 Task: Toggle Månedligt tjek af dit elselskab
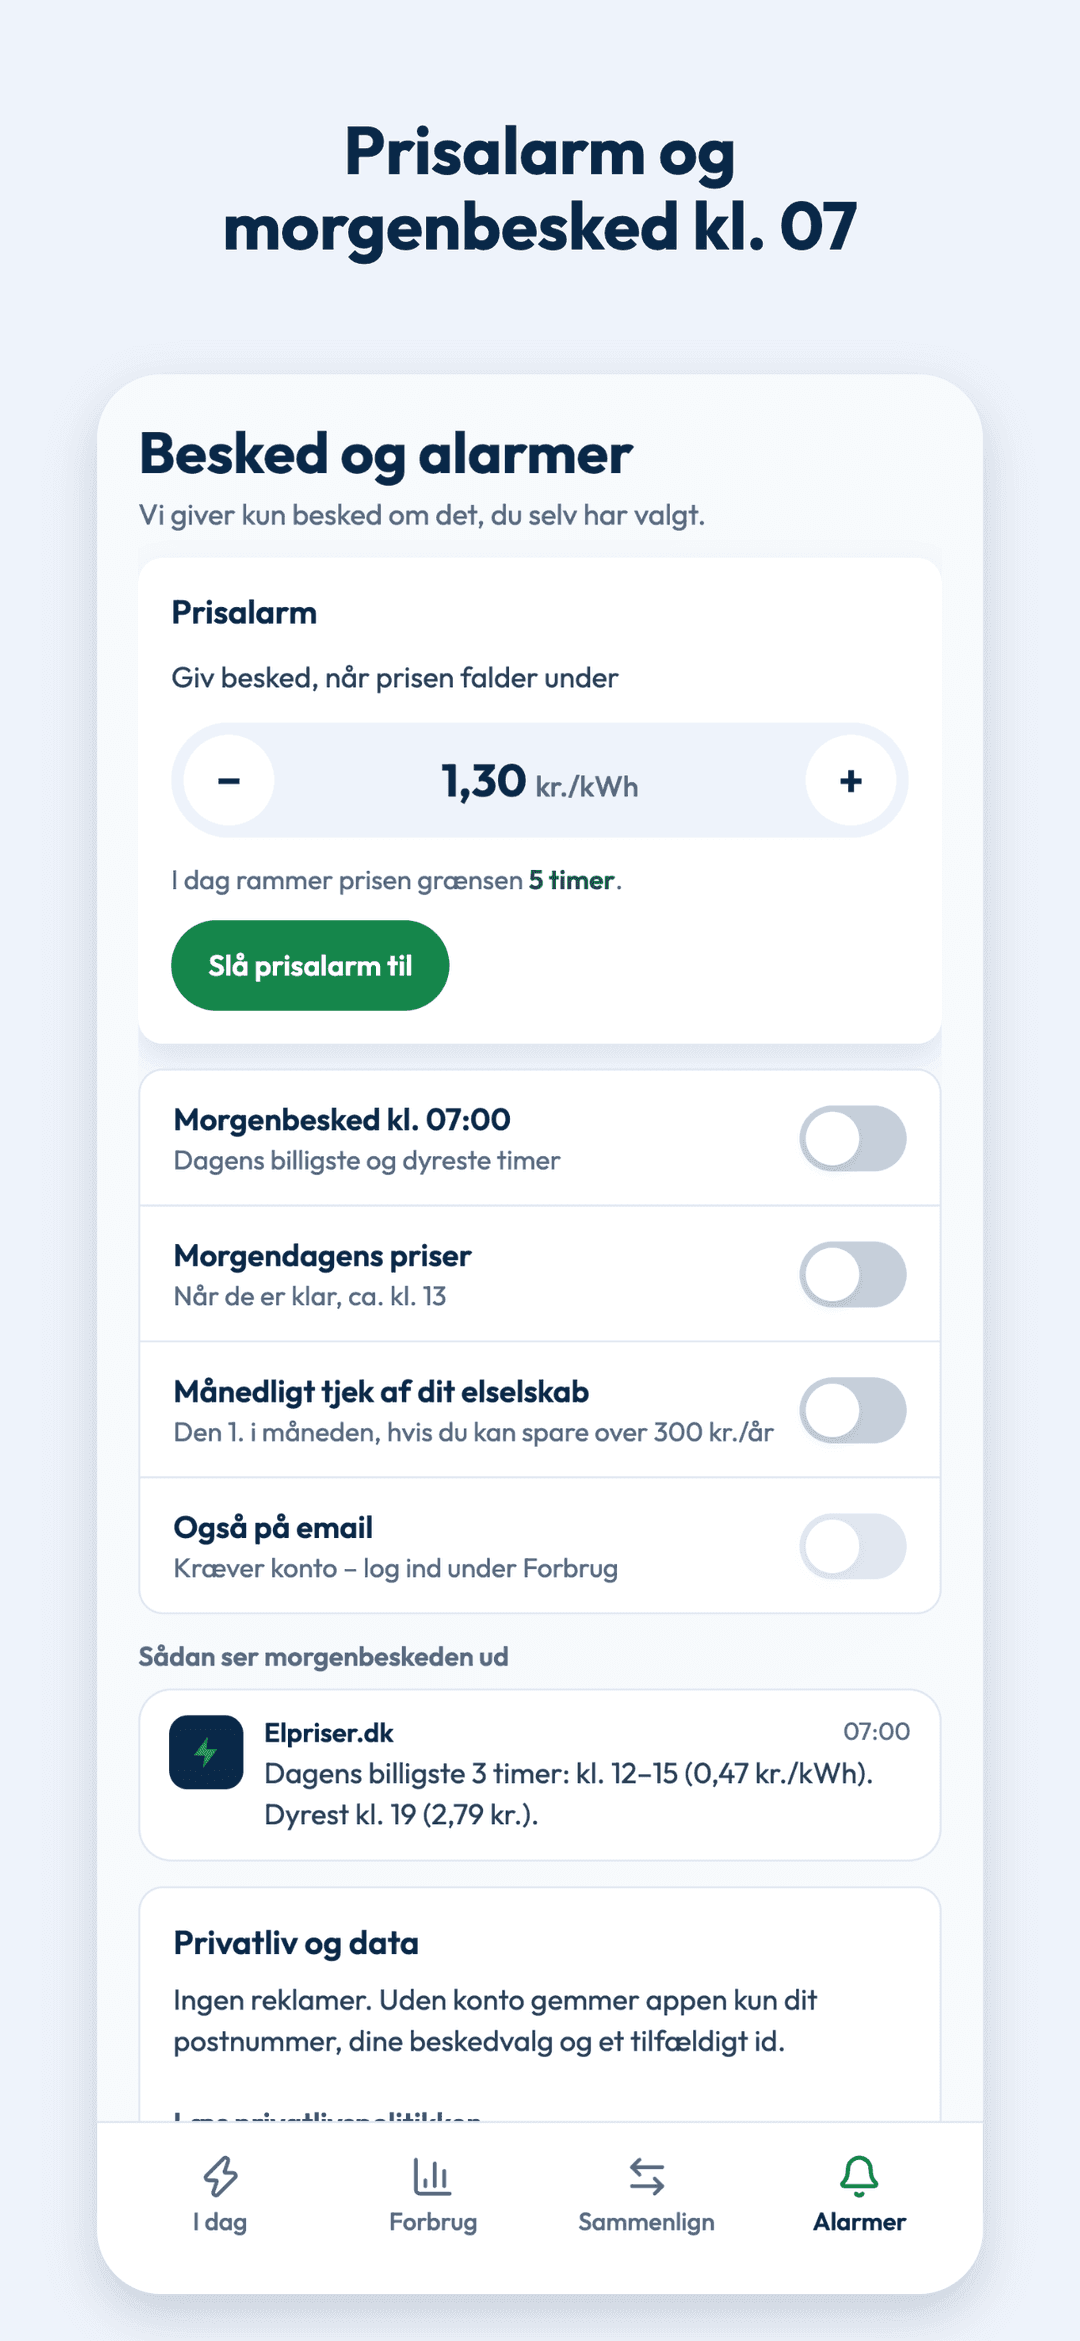853,1410
